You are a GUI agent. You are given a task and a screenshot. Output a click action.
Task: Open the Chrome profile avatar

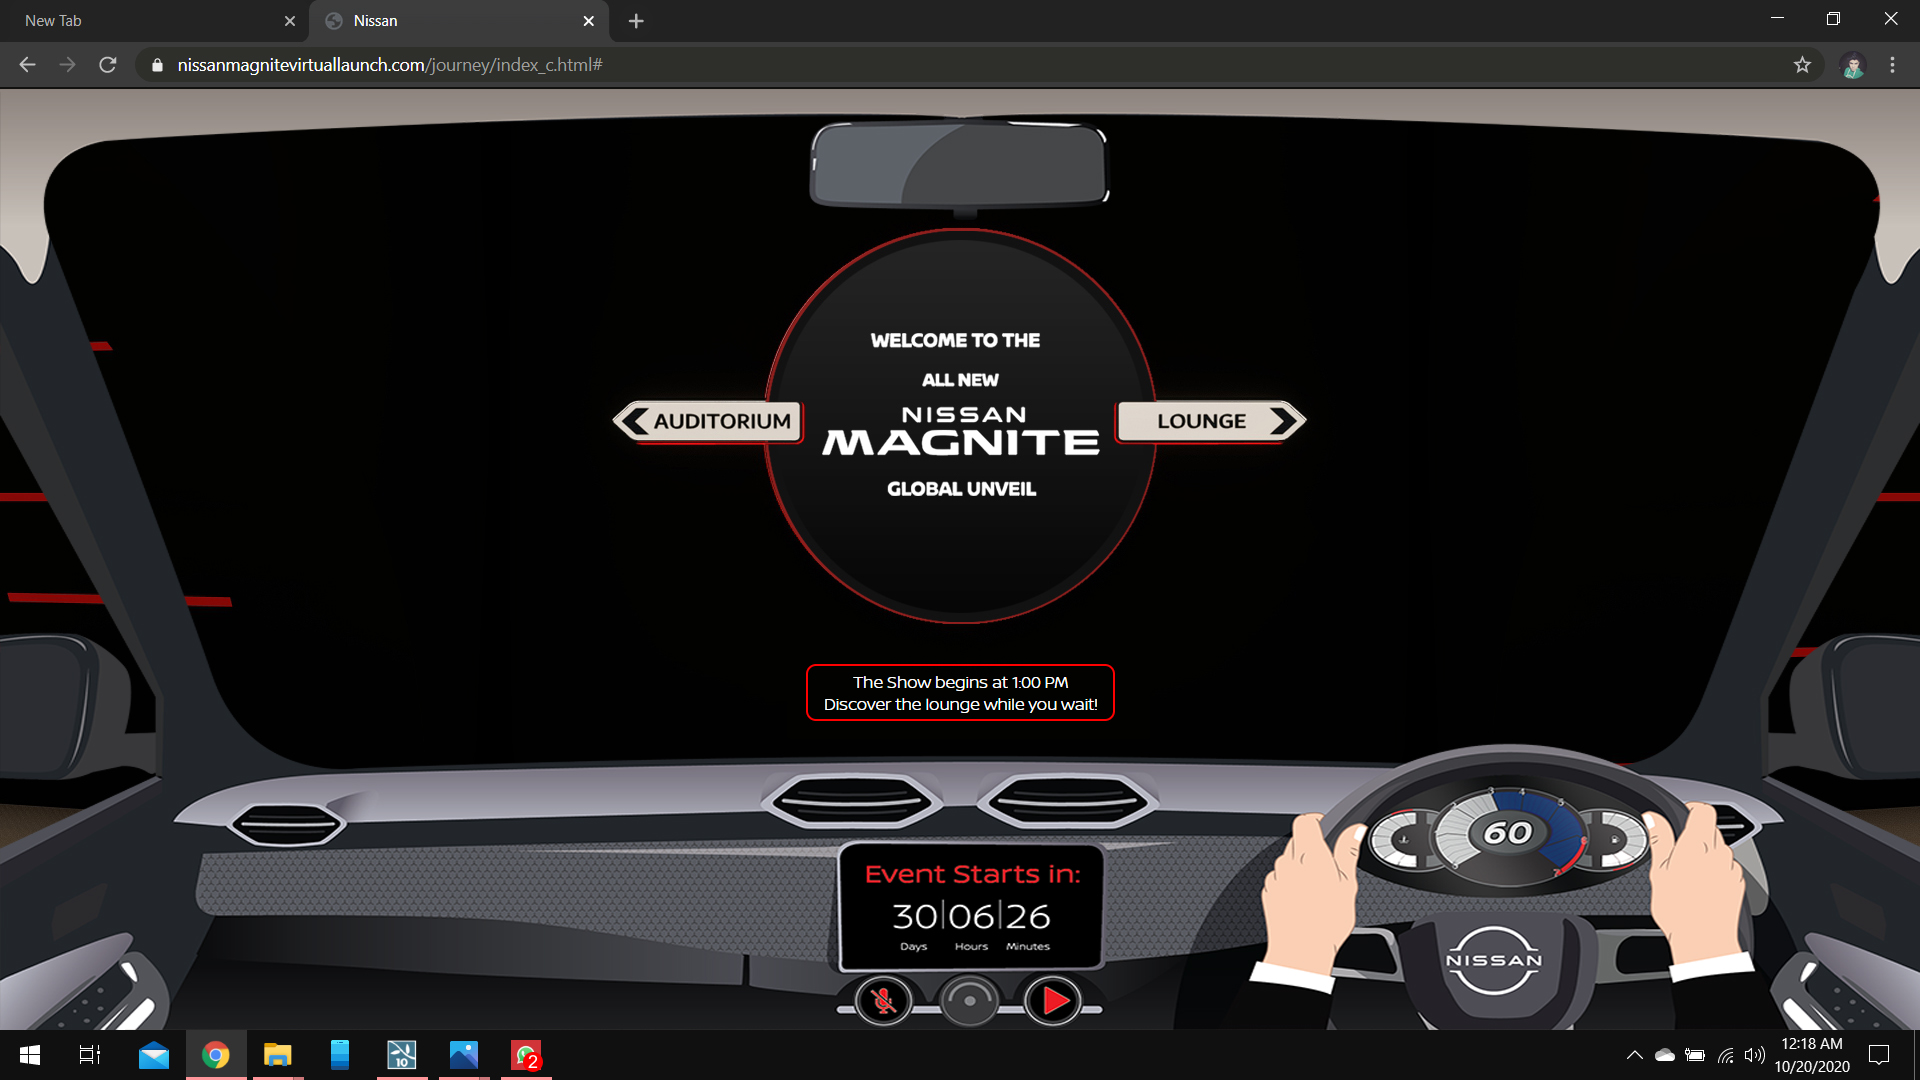(x=1853, y=65)
